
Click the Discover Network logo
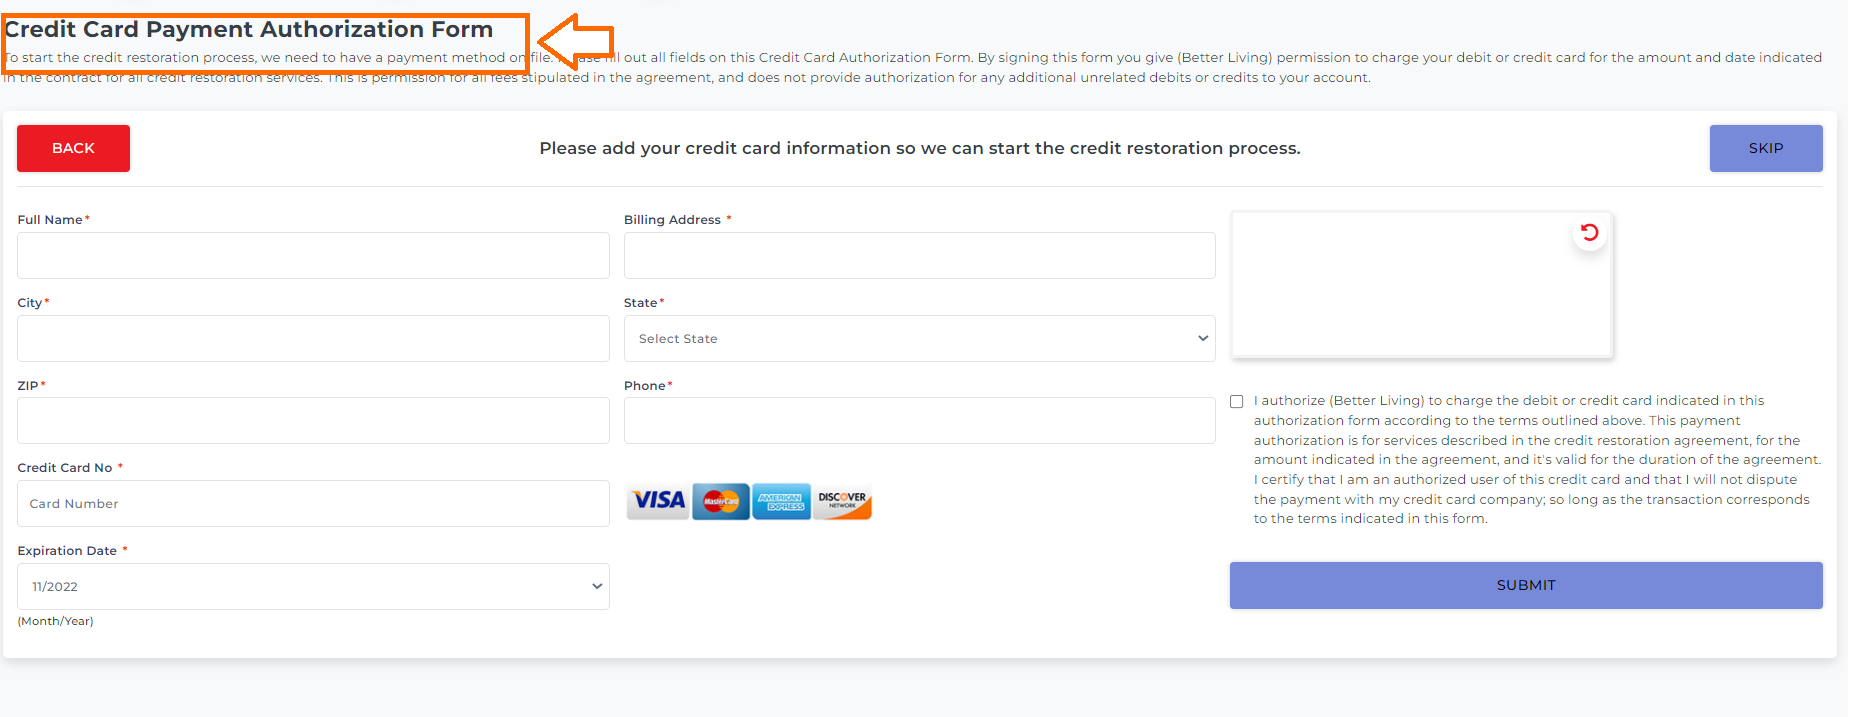(842, 501)
